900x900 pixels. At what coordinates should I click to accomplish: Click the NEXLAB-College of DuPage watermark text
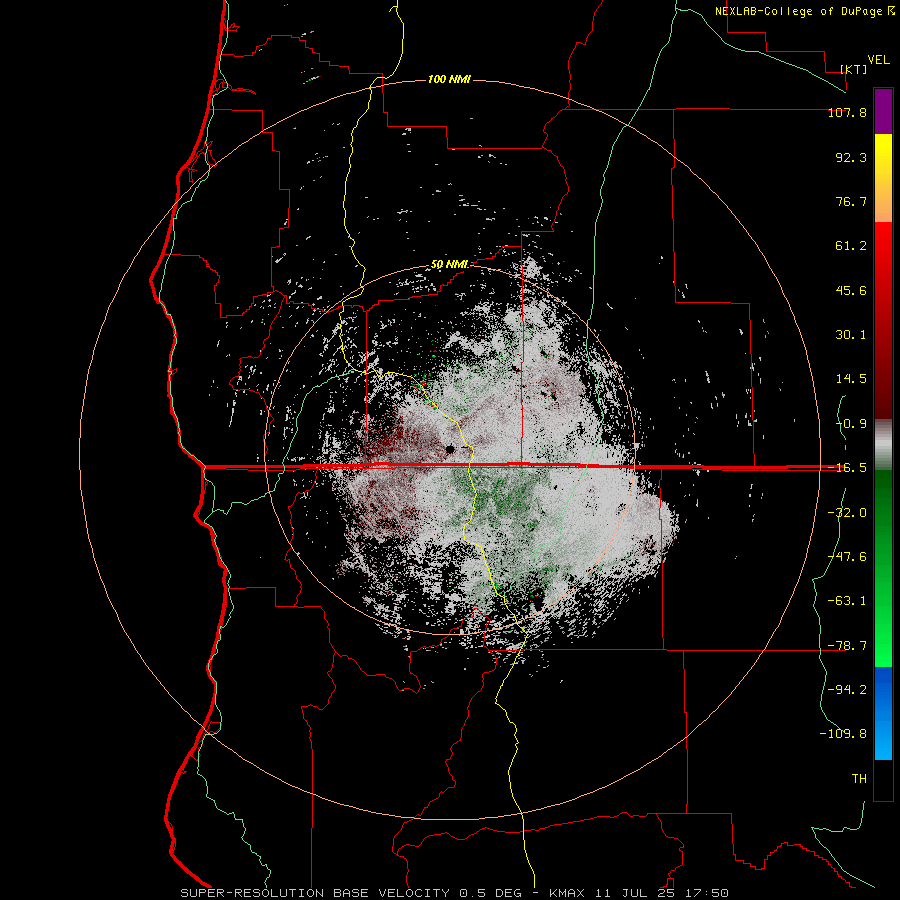(798, 11)
